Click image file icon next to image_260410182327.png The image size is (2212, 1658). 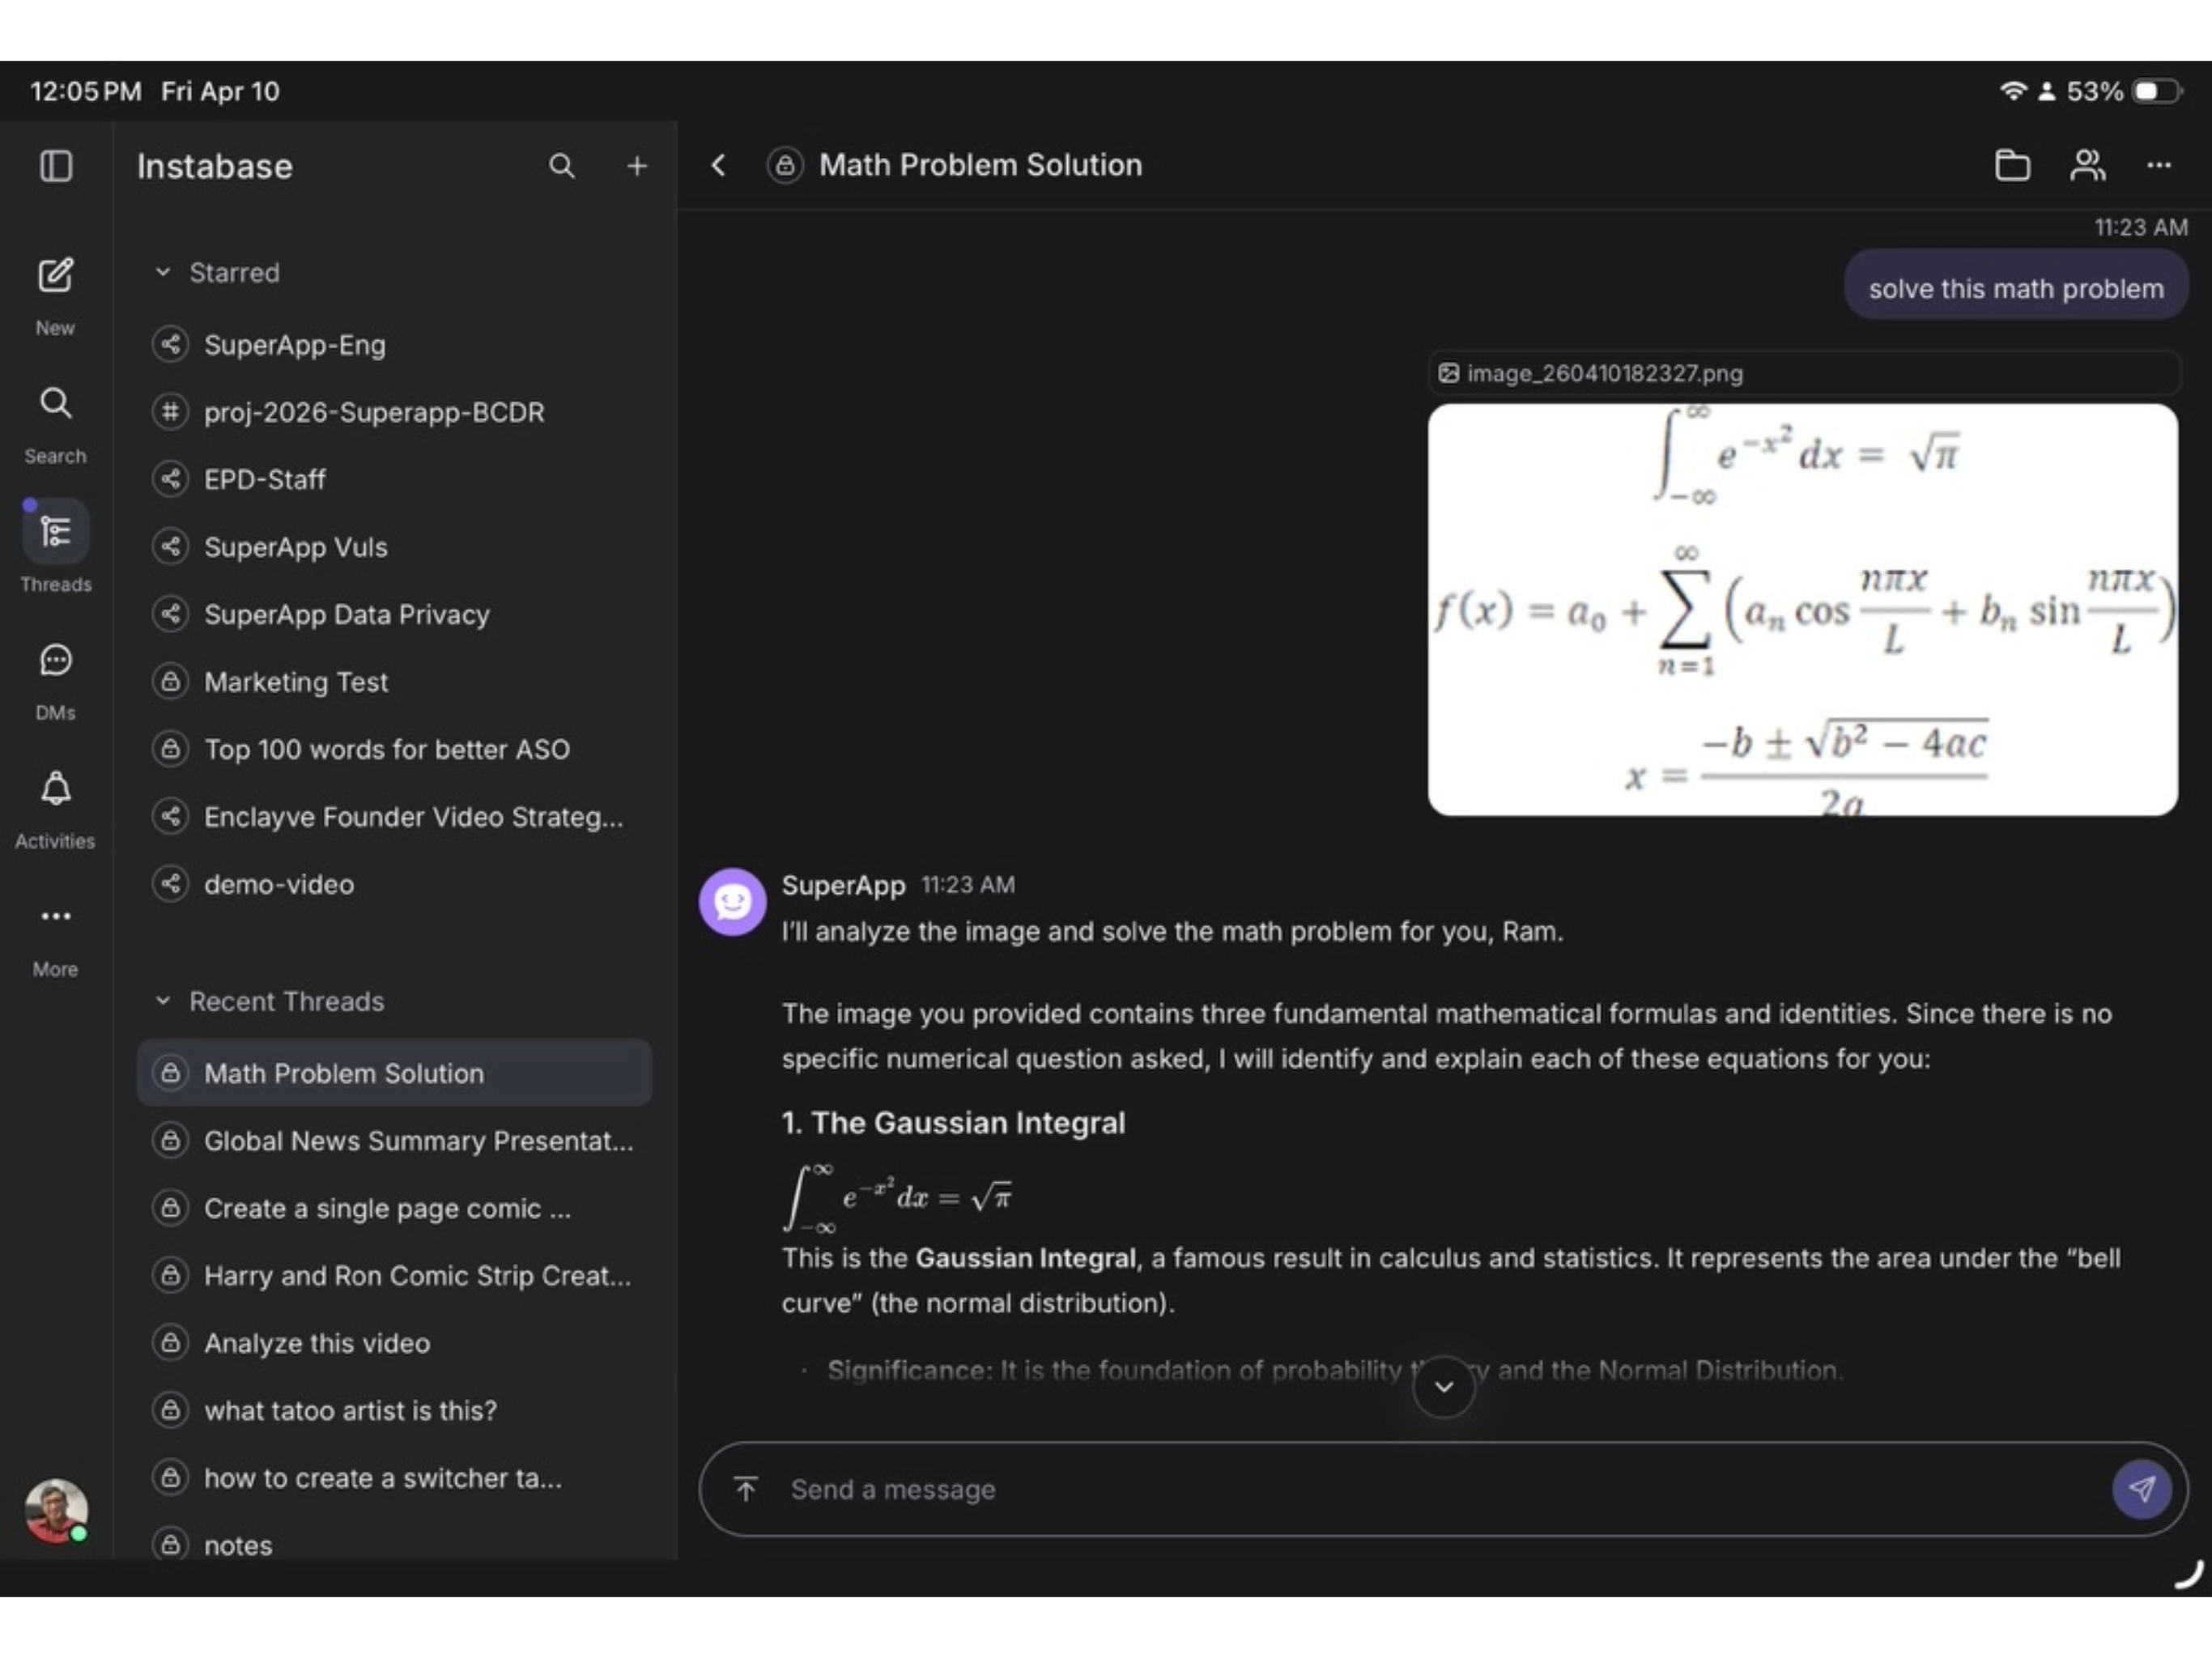pos(1448,373)
